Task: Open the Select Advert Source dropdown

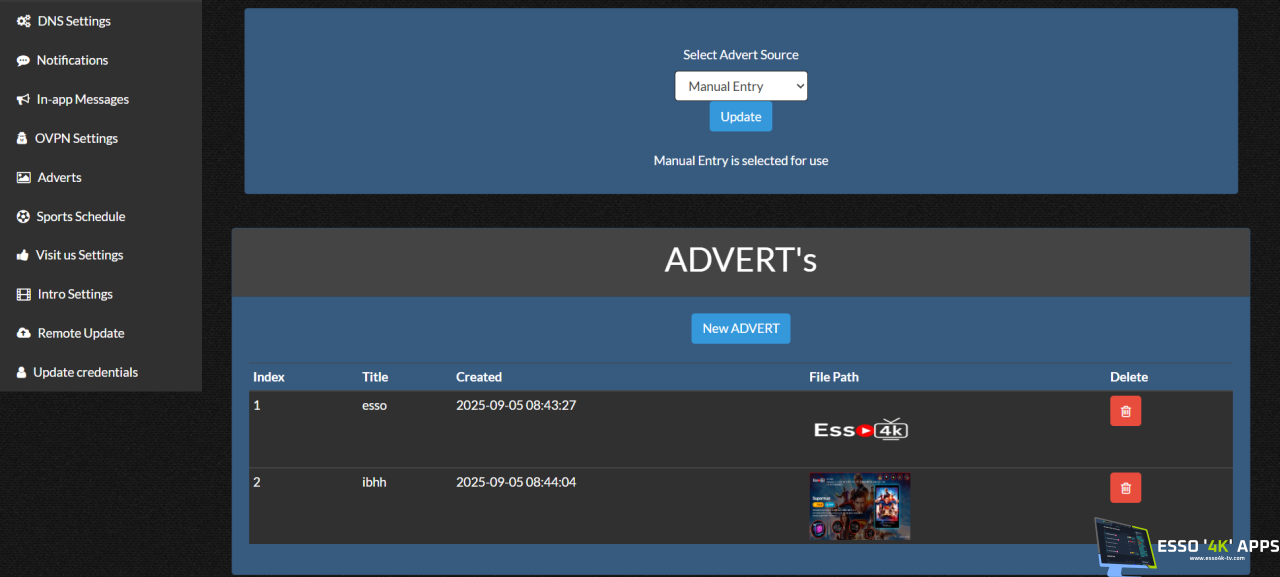Action: (x=741, y=86)
